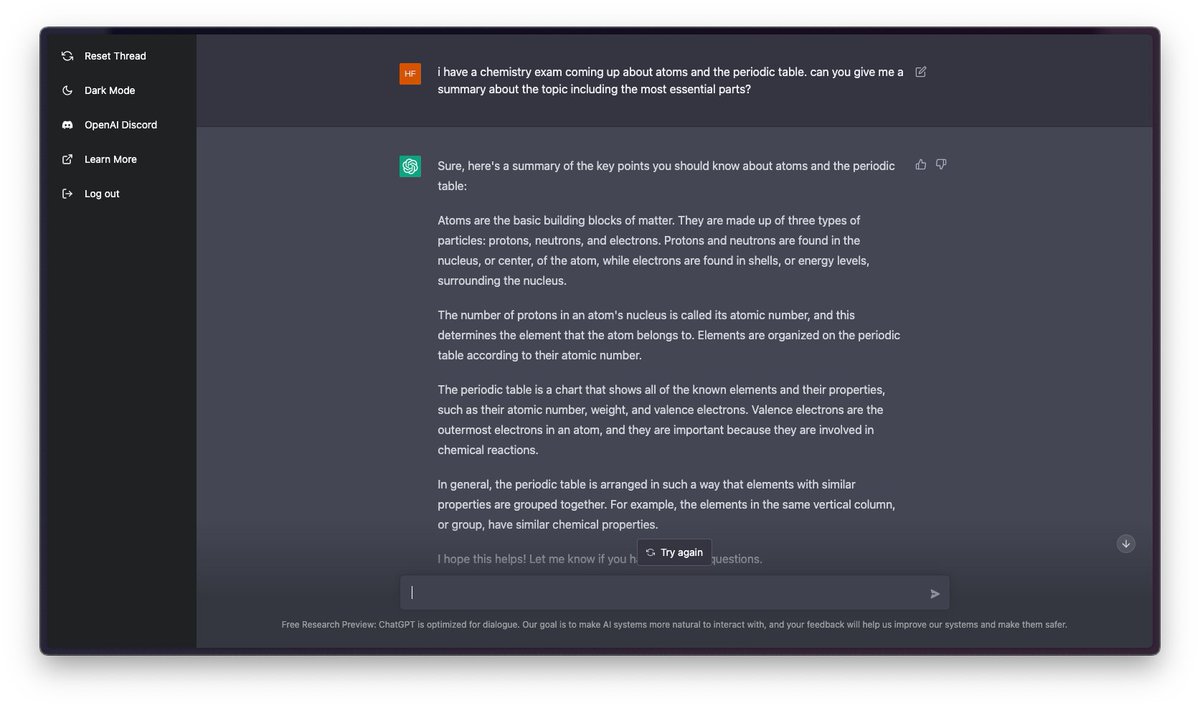Click the Log out arrow icon
Screen dimensions: 1200x708
(x=67, y=194)
